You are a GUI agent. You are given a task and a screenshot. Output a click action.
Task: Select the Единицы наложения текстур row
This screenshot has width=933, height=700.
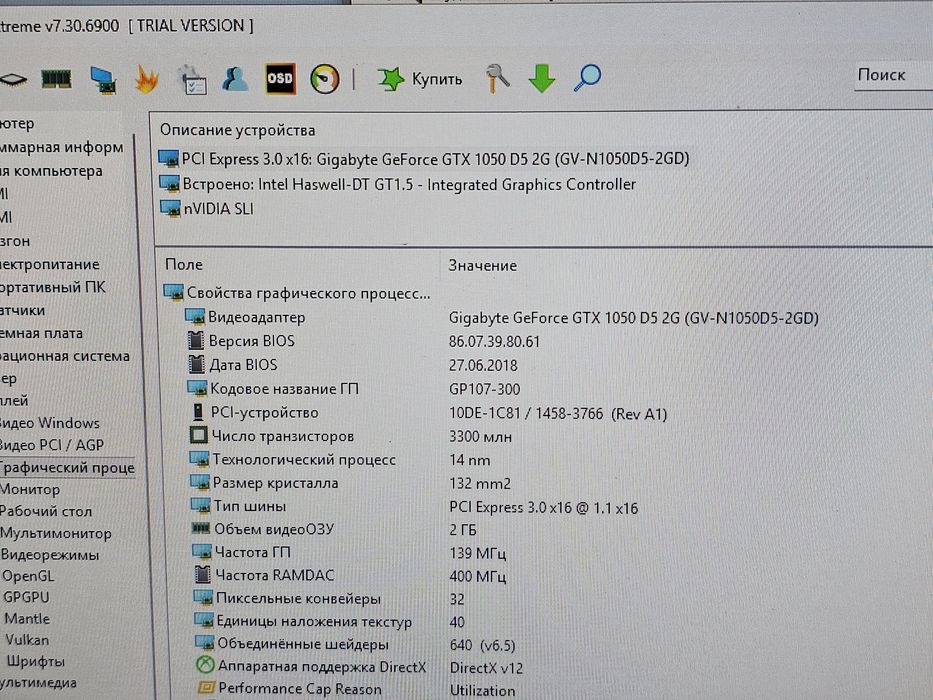pos(330,621)
